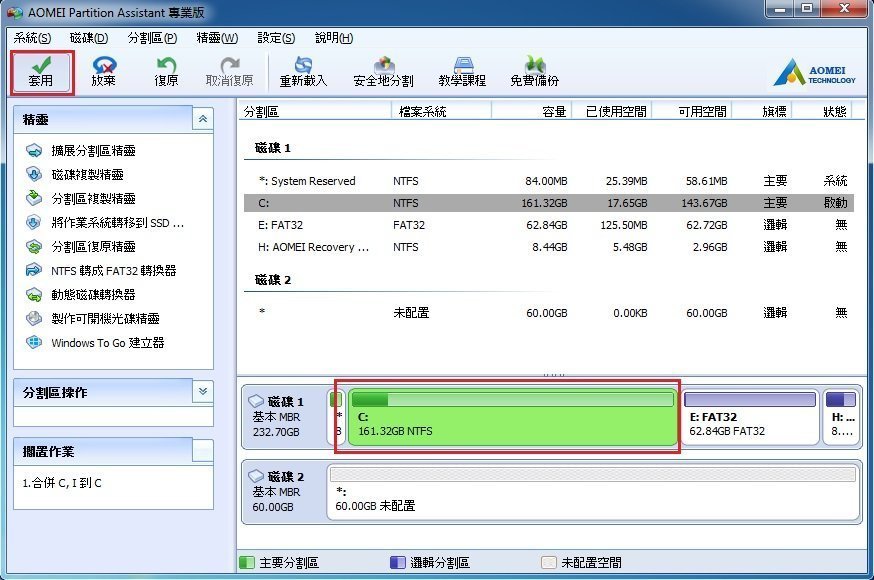Collapse the 精靈 panel
Viewport: 874px width, 580px height.
[203, 119]
